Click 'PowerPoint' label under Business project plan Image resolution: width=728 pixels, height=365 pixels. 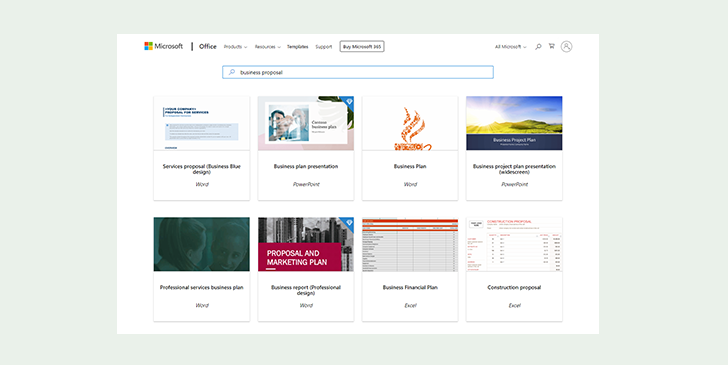pos(514,184)
